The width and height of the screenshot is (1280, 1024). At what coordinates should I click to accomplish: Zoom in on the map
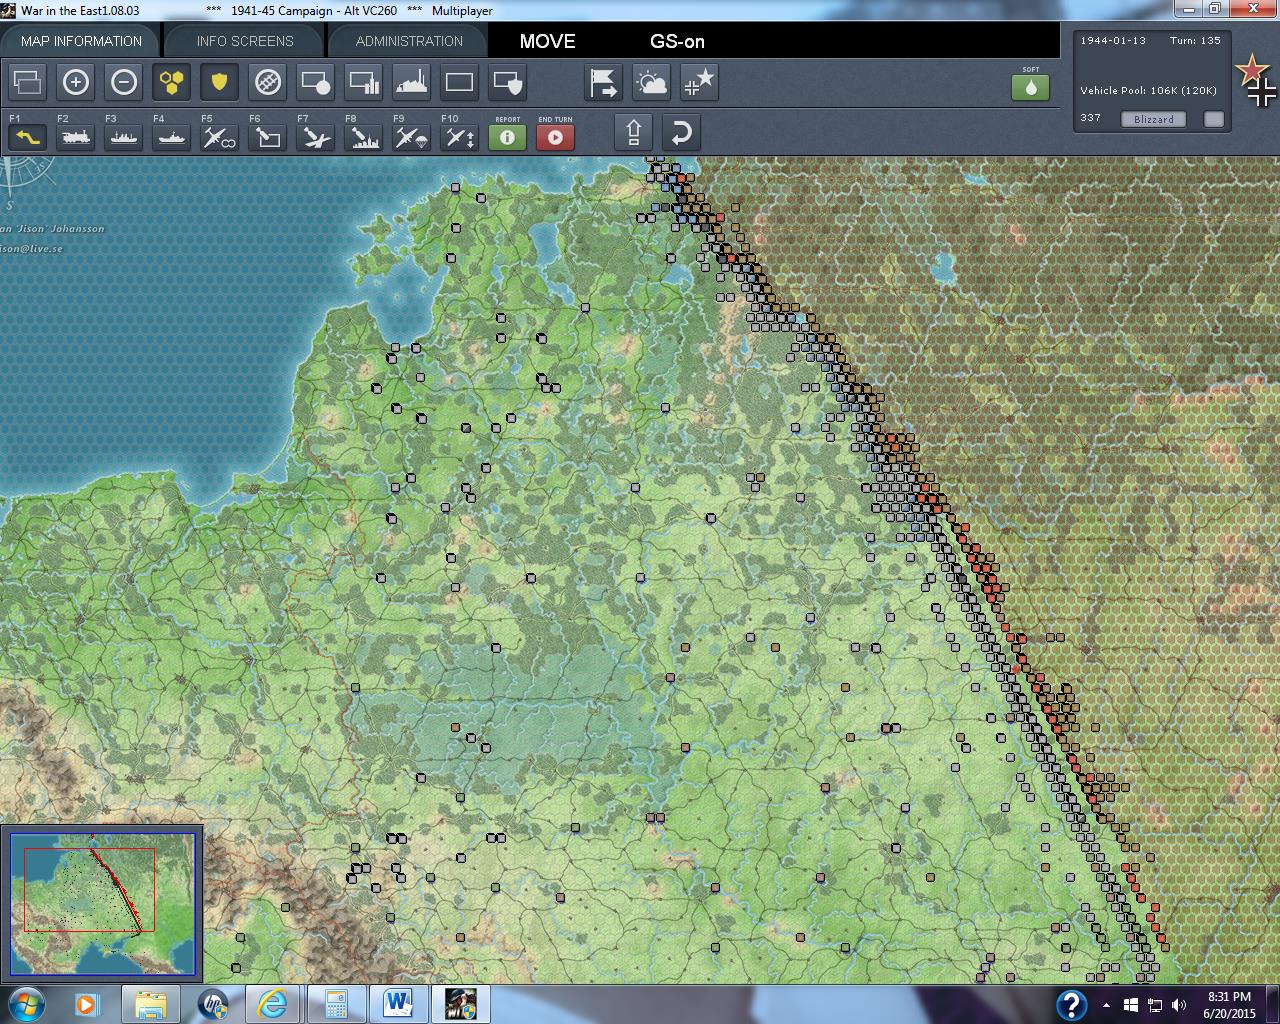75,82
